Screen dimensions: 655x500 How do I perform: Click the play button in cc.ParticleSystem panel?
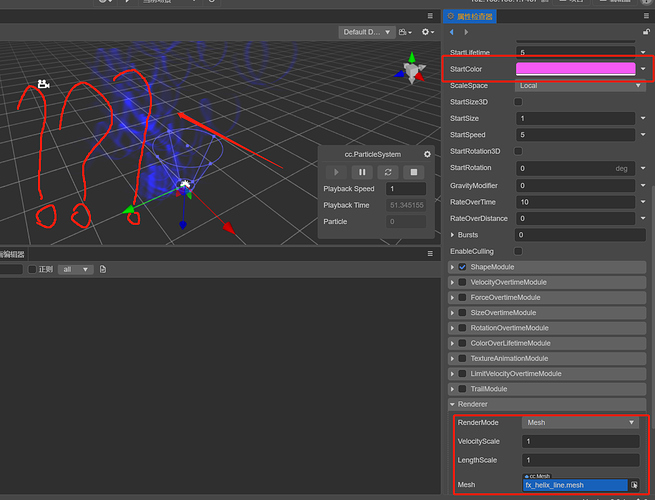coord(335,172)
